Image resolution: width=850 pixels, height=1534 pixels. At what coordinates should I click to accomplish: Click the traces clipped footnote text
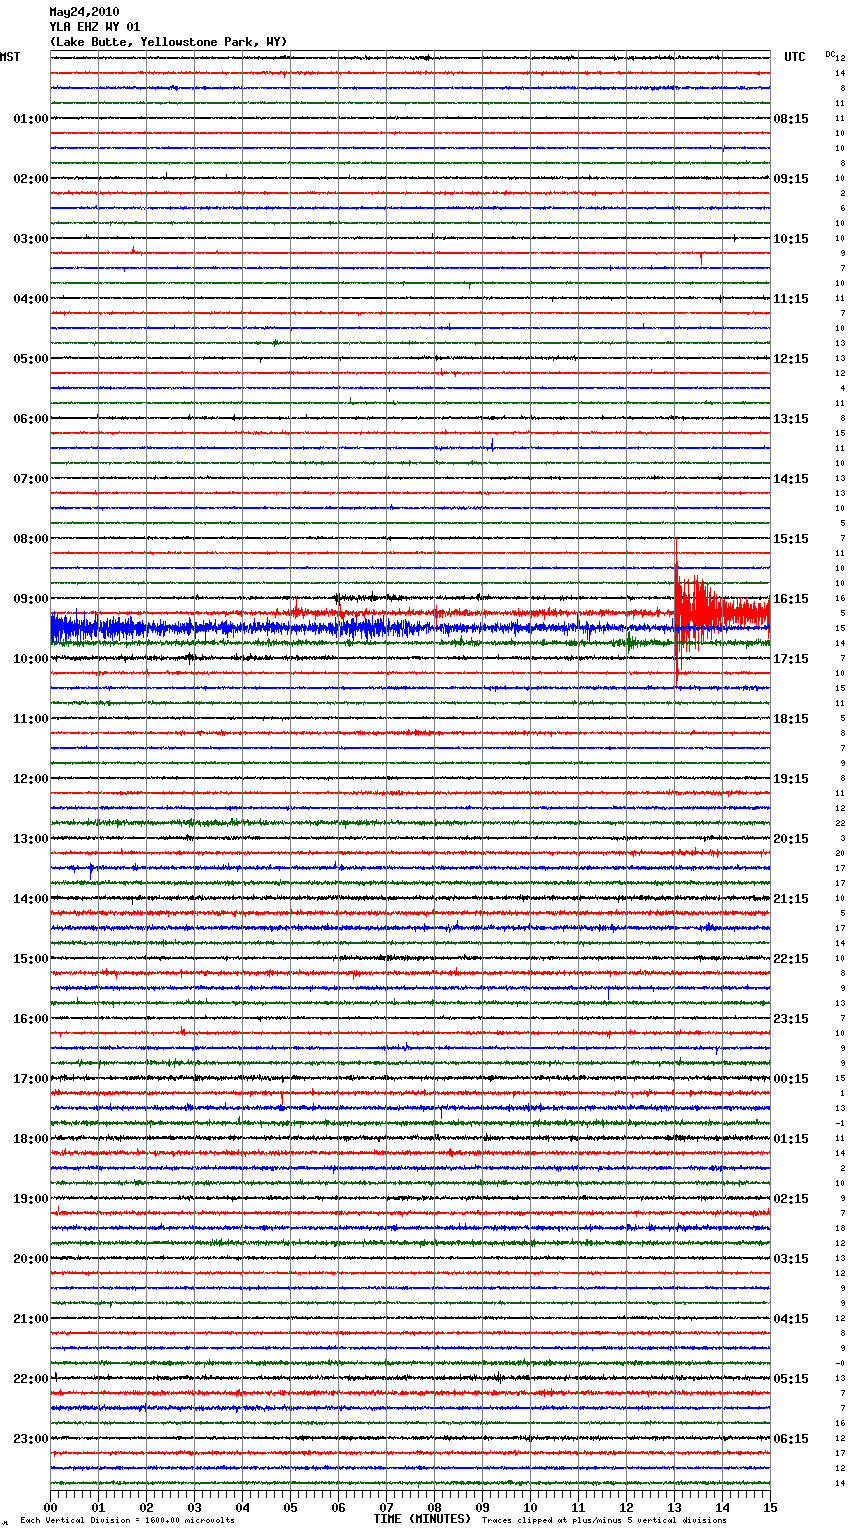coord(604,1520)
